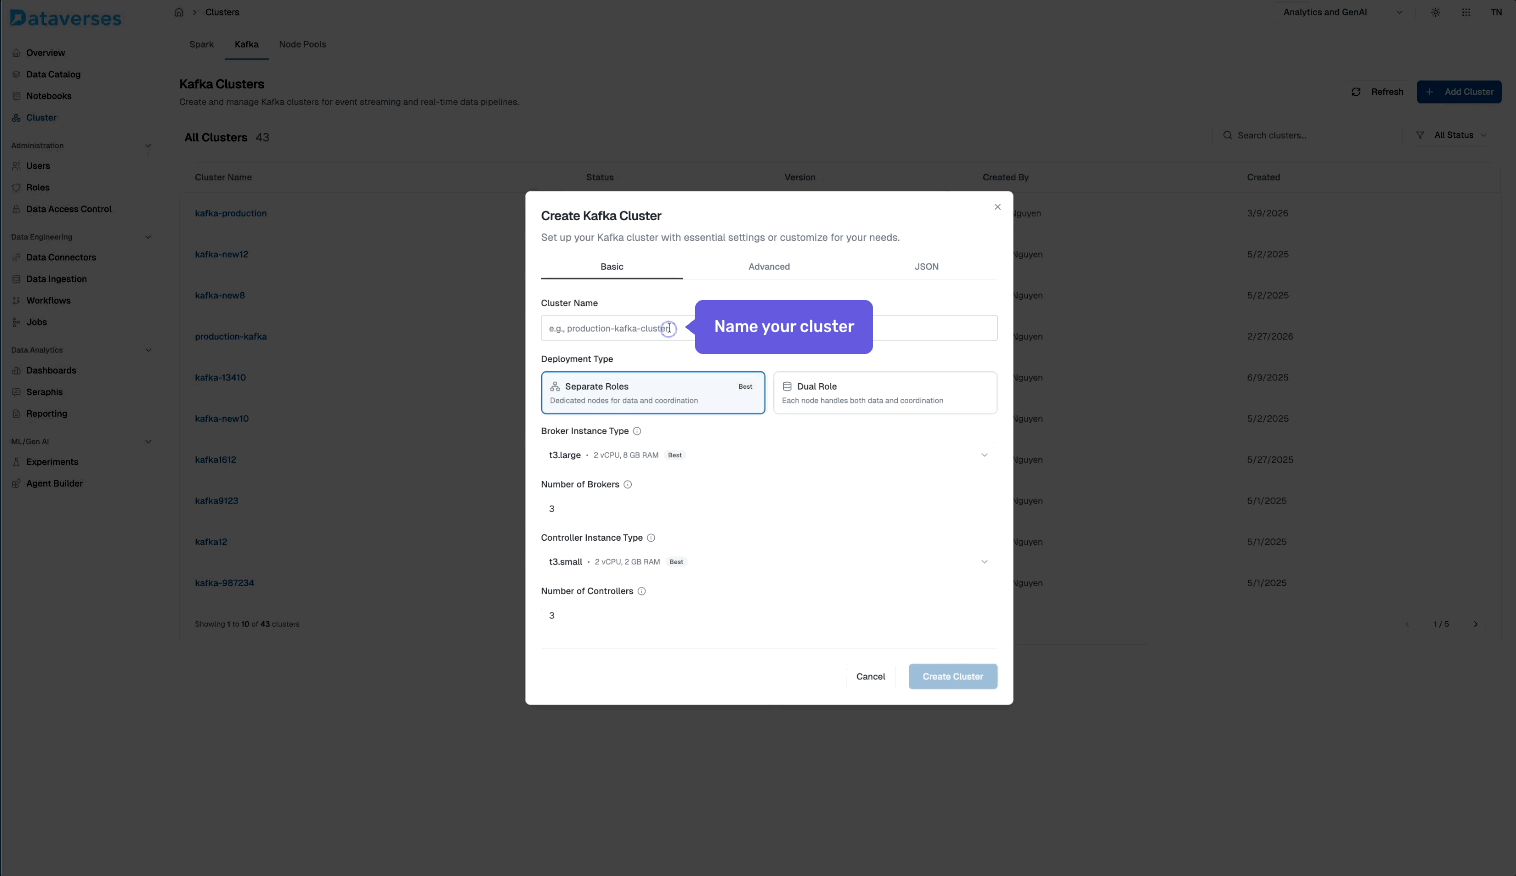The height and width of the screenshot is (876, 1516).
Task: Go to next page of clusters
Action: (1475, 624)
